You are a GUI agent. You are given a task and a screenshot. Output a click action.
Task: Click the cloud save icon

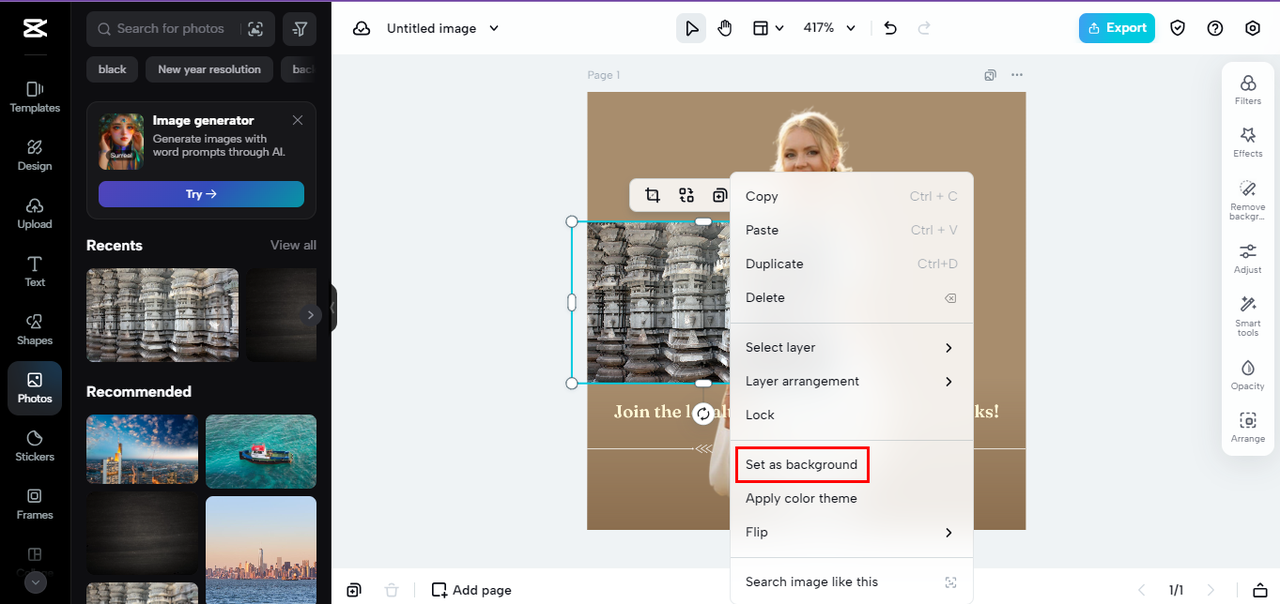362,28
